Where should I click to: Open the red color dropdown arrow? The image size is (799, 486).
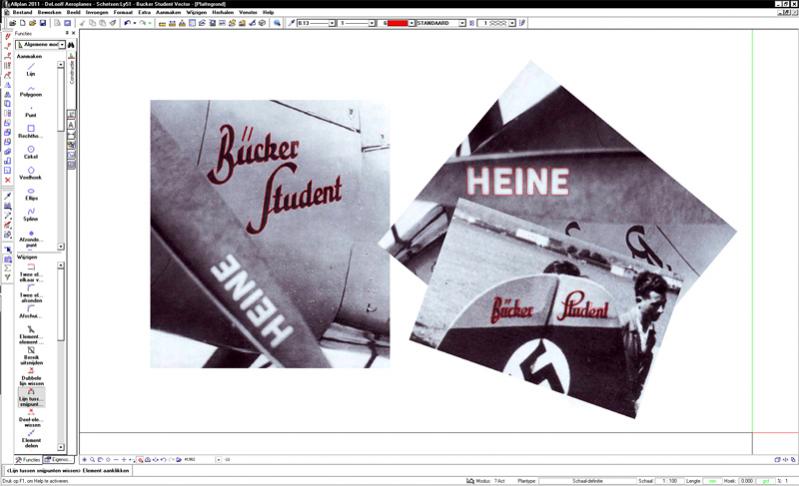click(412, 23)
